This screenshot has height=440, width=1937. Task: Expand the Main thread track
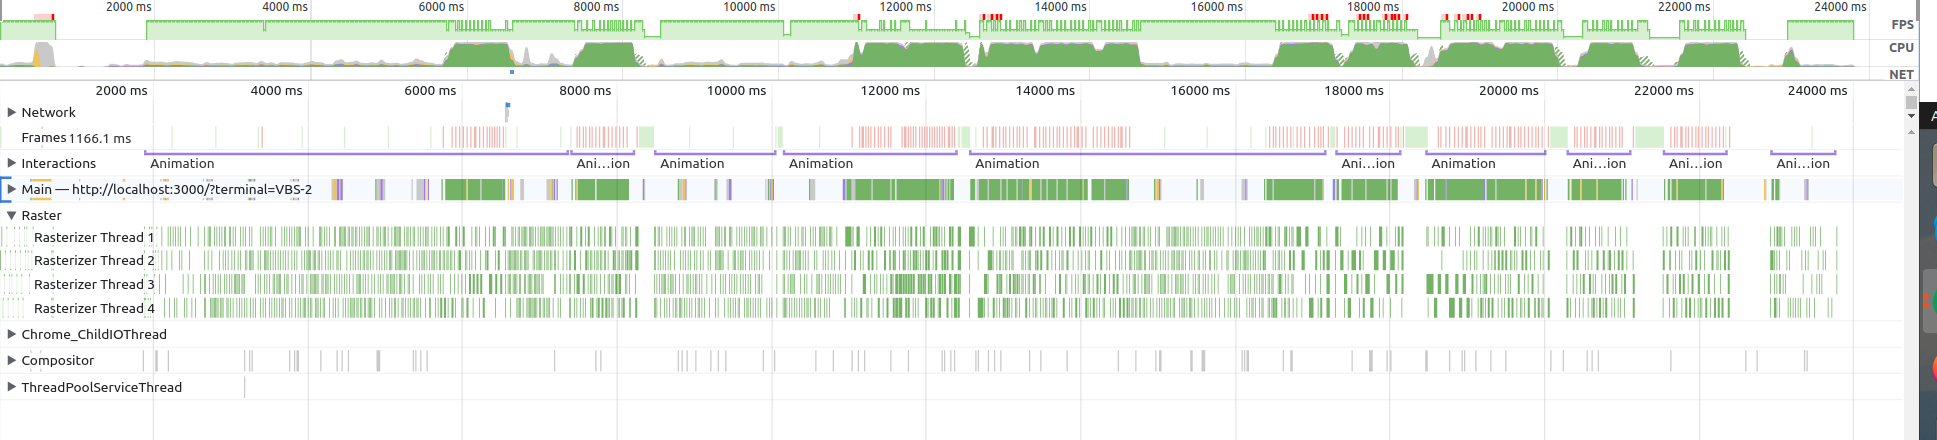coord(12,188)
